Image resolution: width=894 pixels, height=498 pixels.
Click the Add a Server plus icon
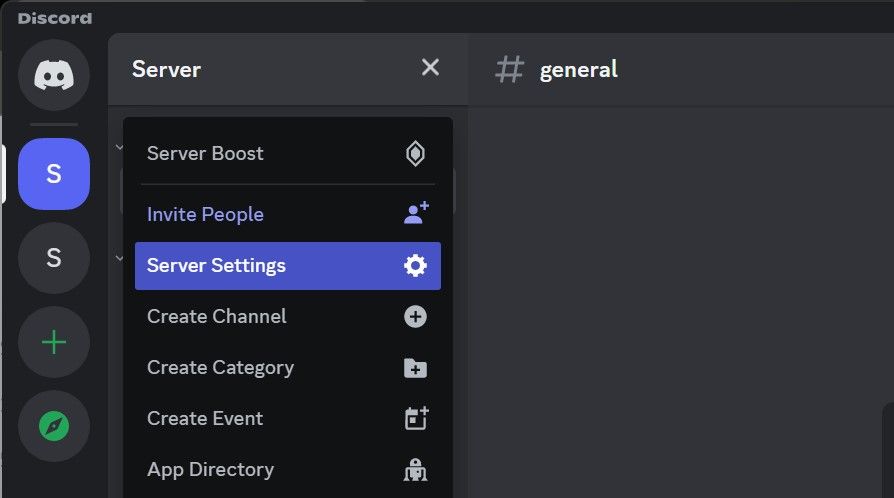click(53, 343)
